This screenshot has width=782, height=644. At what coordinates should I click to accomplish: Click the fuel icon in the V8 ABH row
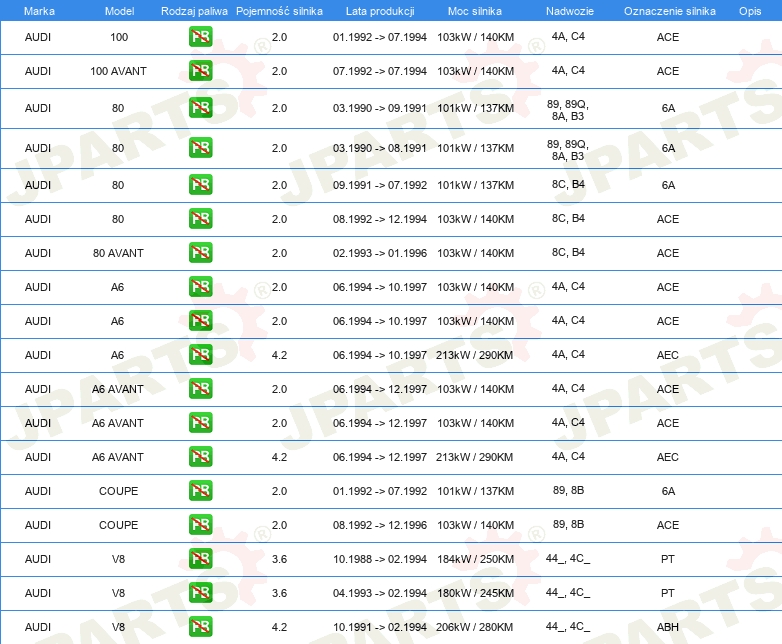(200, 627)
